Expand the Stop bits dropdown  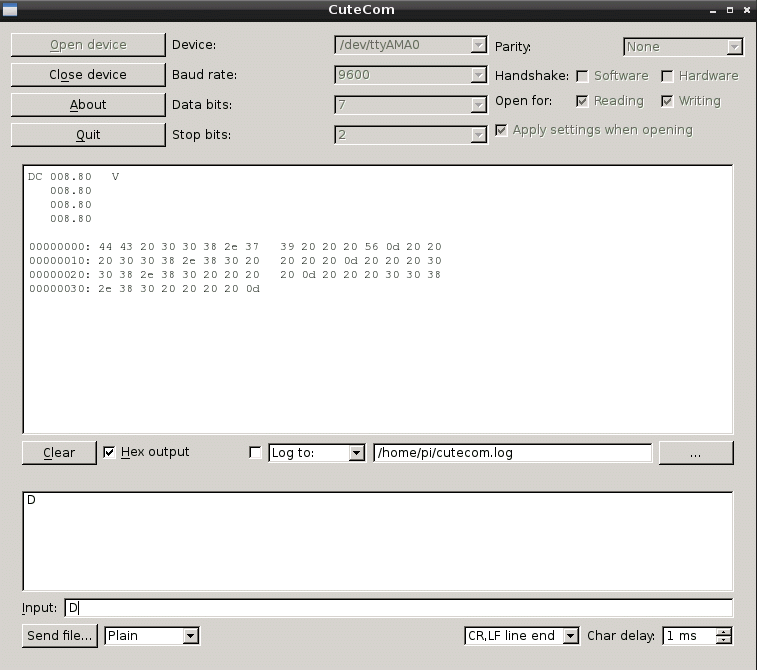point(478,135)
